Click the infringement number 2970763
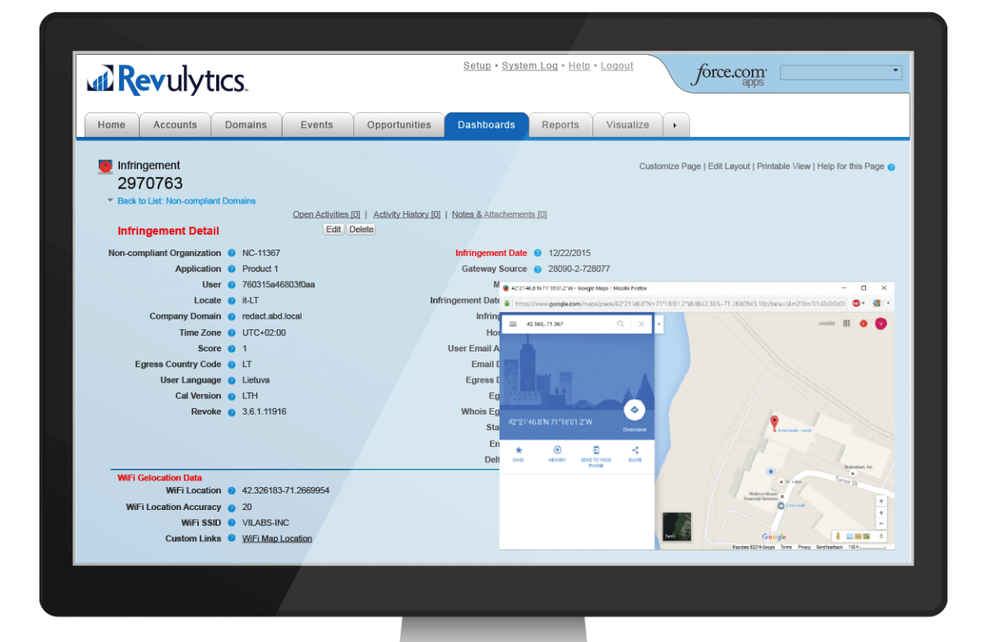 150,184
